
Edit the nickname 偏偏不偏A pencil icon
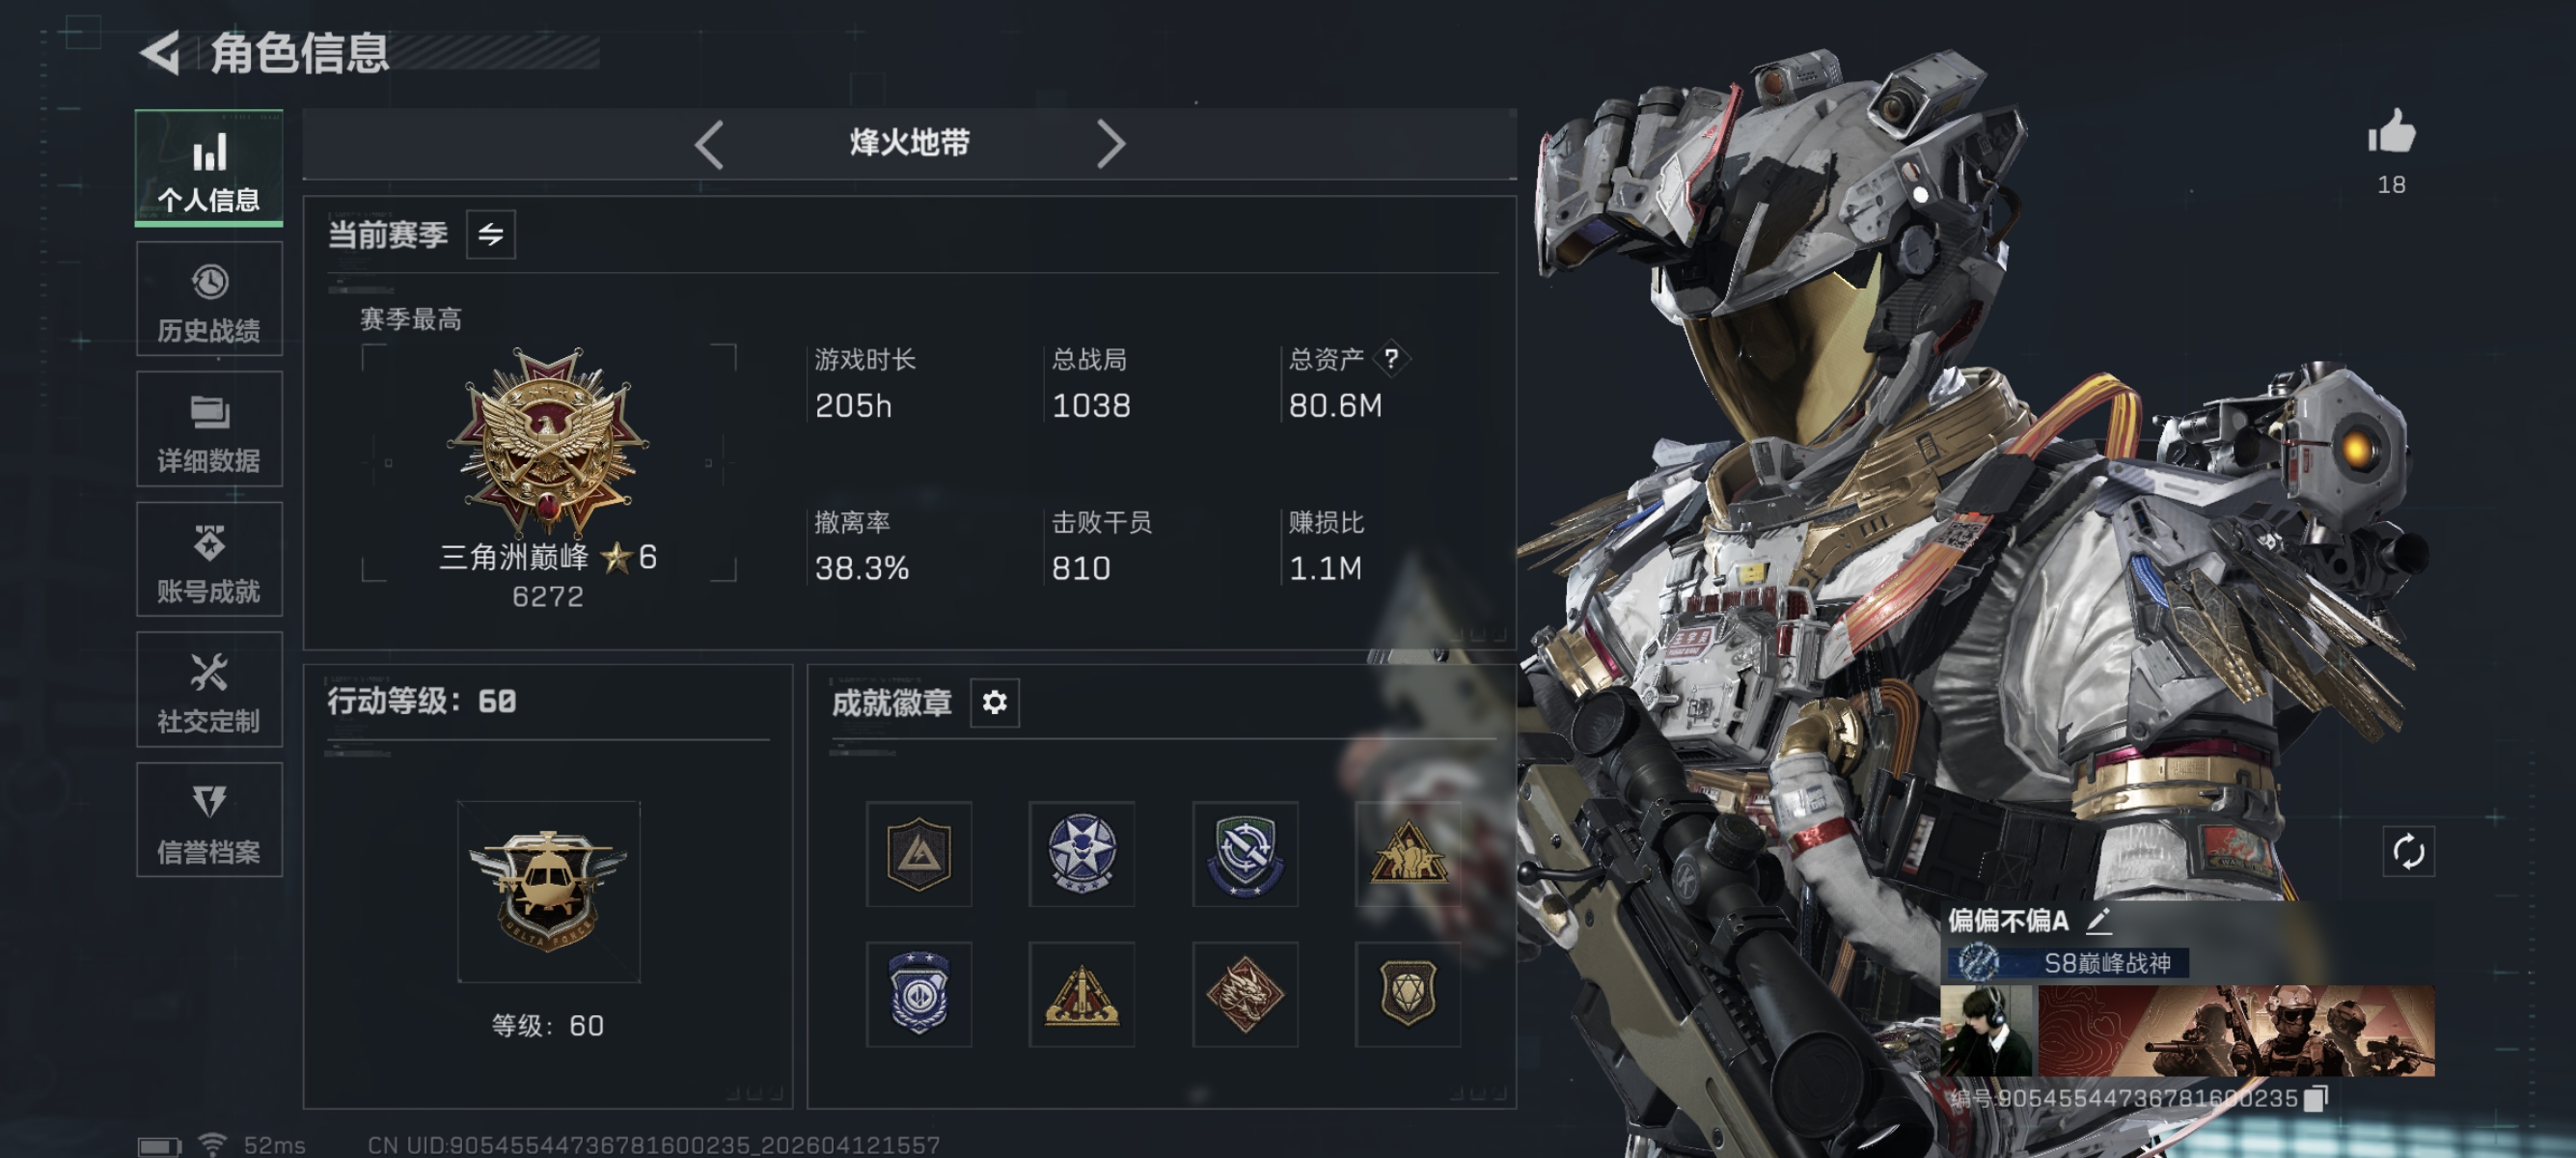pos(2098,920)
